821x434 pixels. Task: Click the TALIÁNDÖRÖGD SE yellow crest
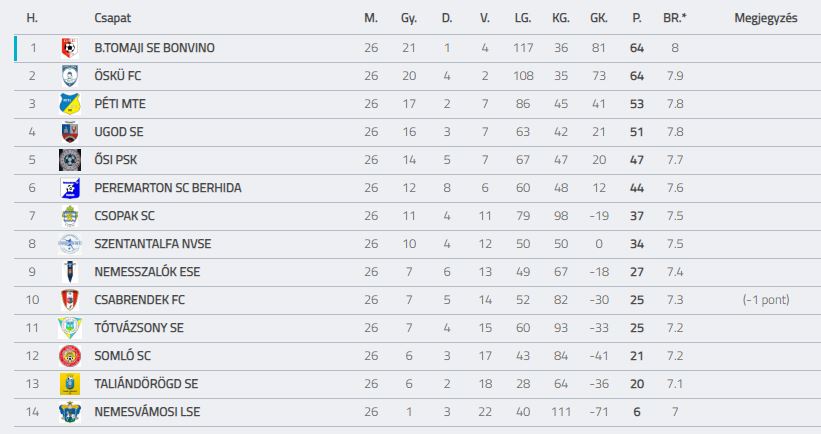click(70, 384)
